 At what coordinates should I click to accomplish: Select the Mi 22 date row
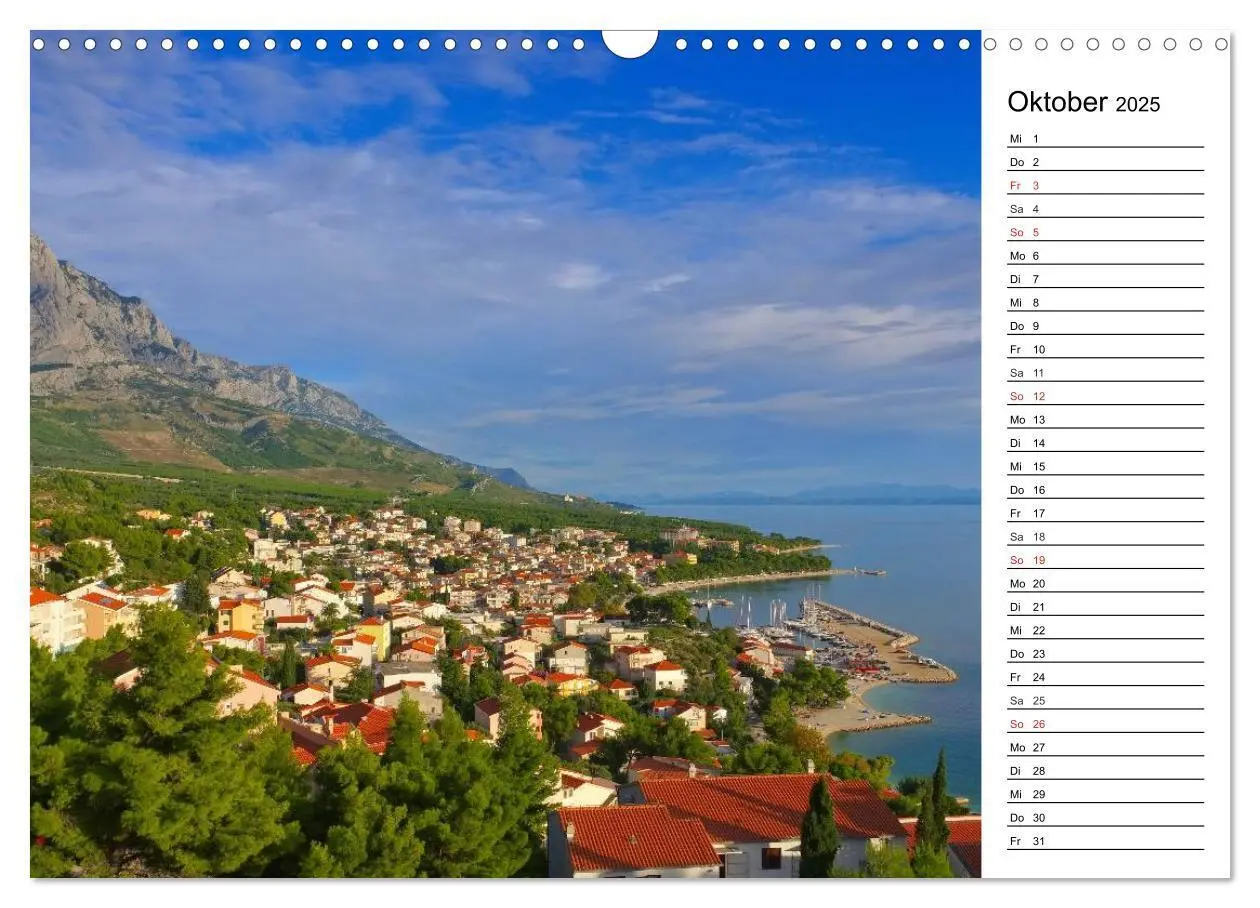pos(1105,630)
